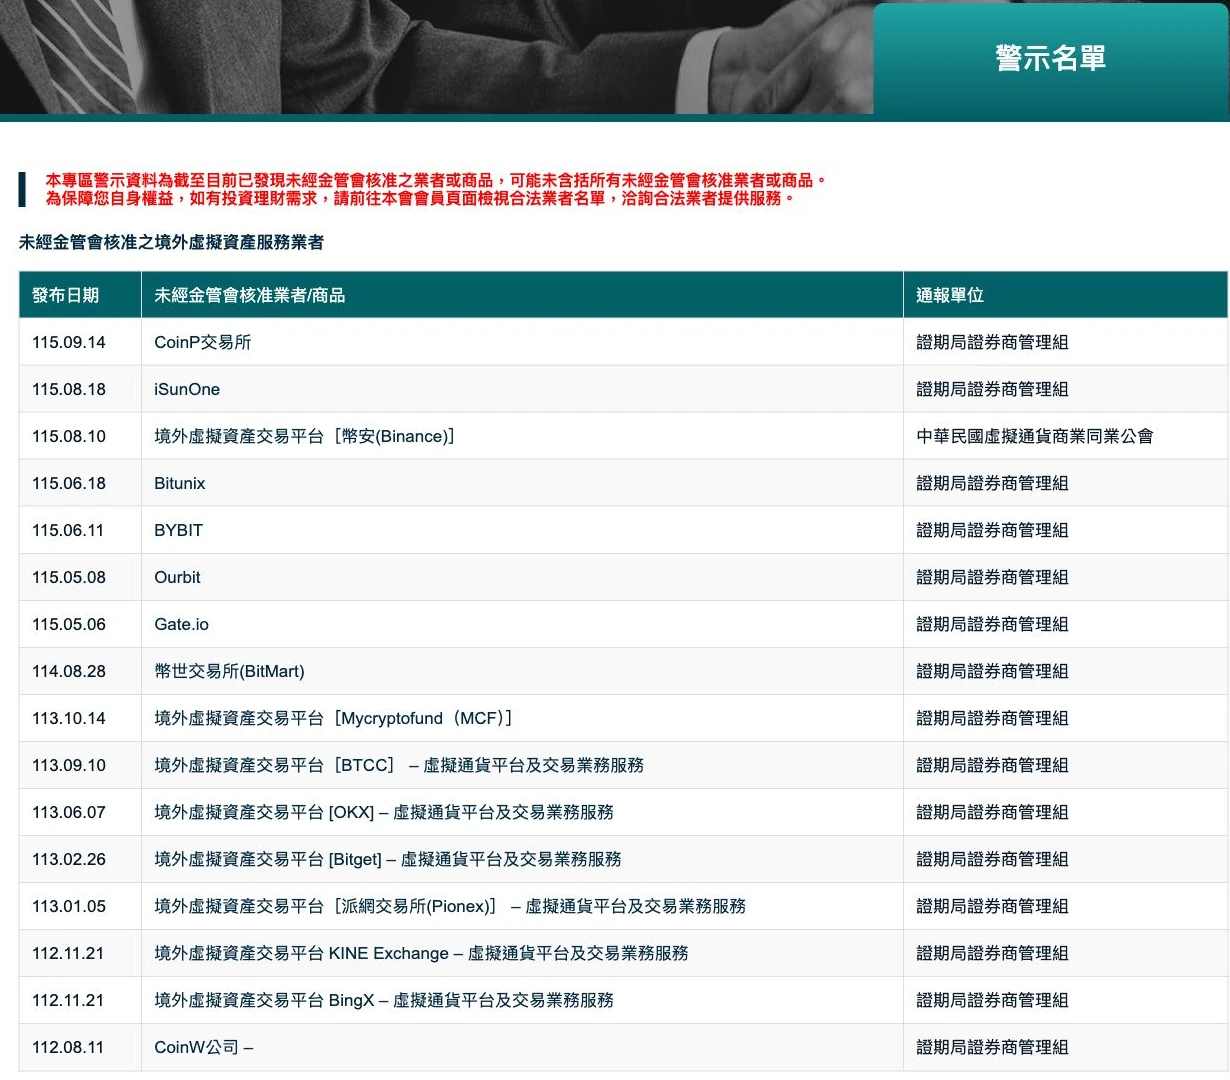Viewport: 1230px width, 1080px height.
Task: Select the Mycryptofund (MCF) entry
Action: tap(333, 718)
